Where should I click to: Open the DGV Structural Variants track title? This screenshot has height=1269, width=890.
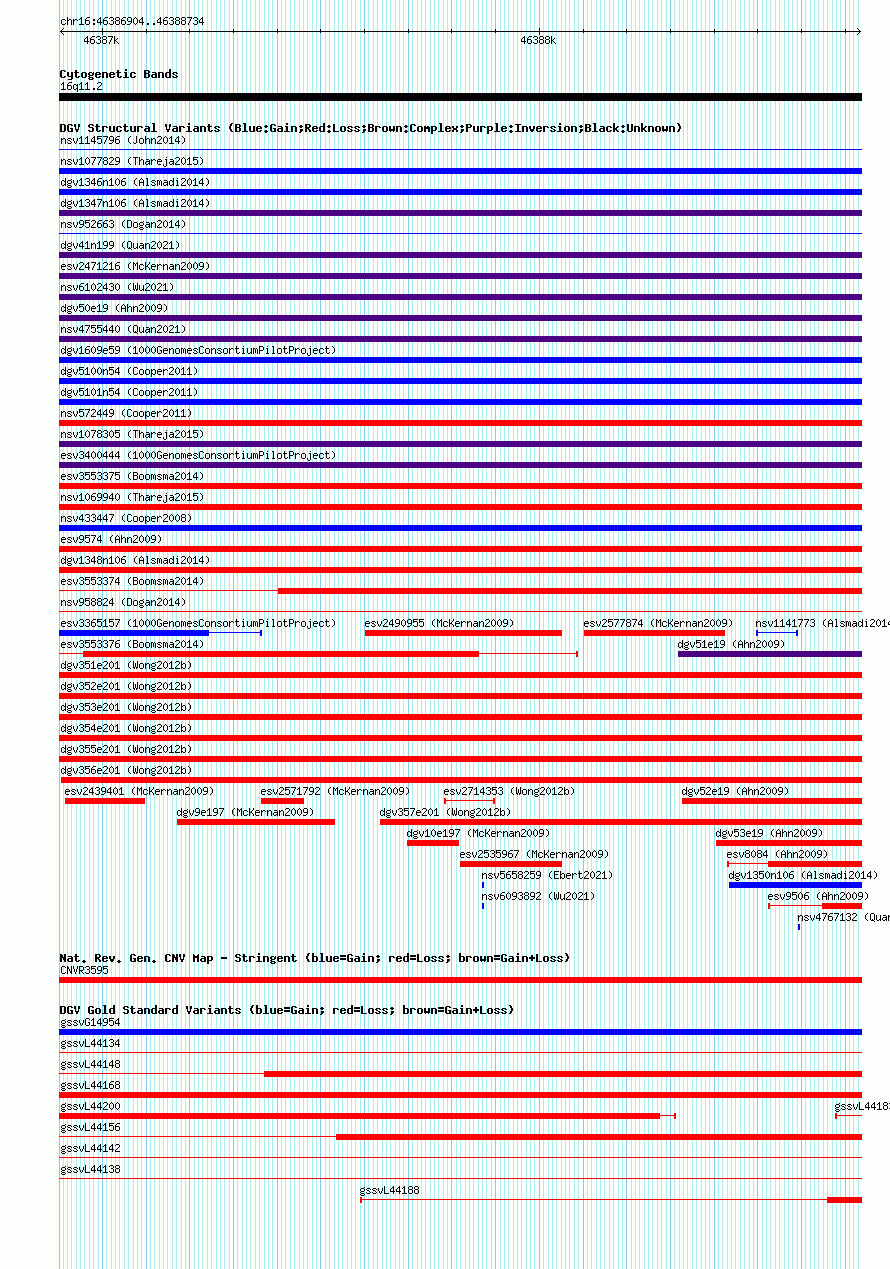pos(370,128)
